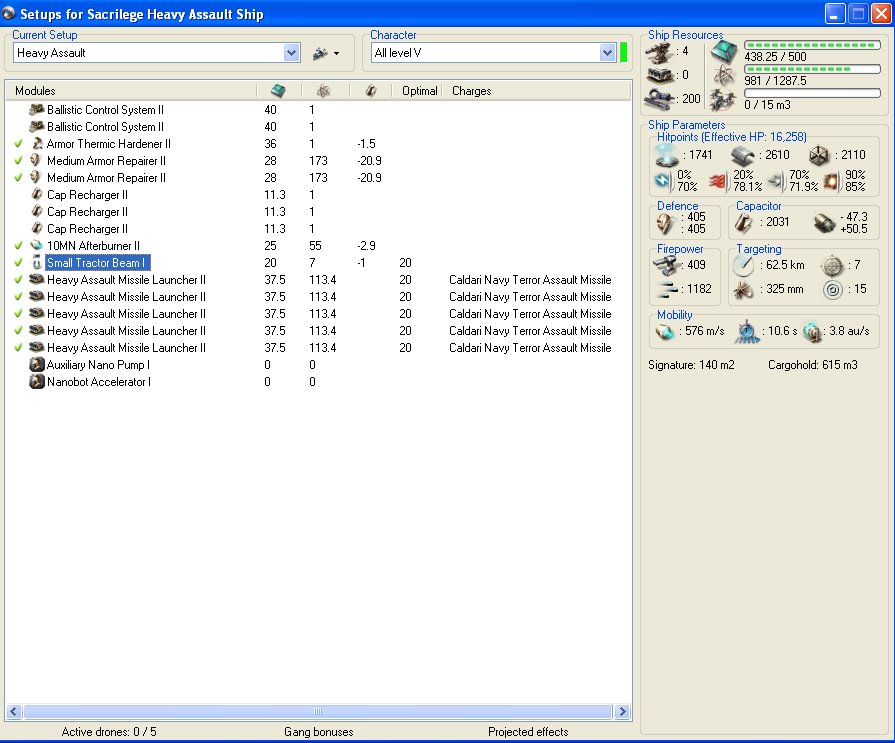Click the horizontal scrollbar thumb
The height and width of the screenshot is (743, 895).
click(x=318, y=711)
